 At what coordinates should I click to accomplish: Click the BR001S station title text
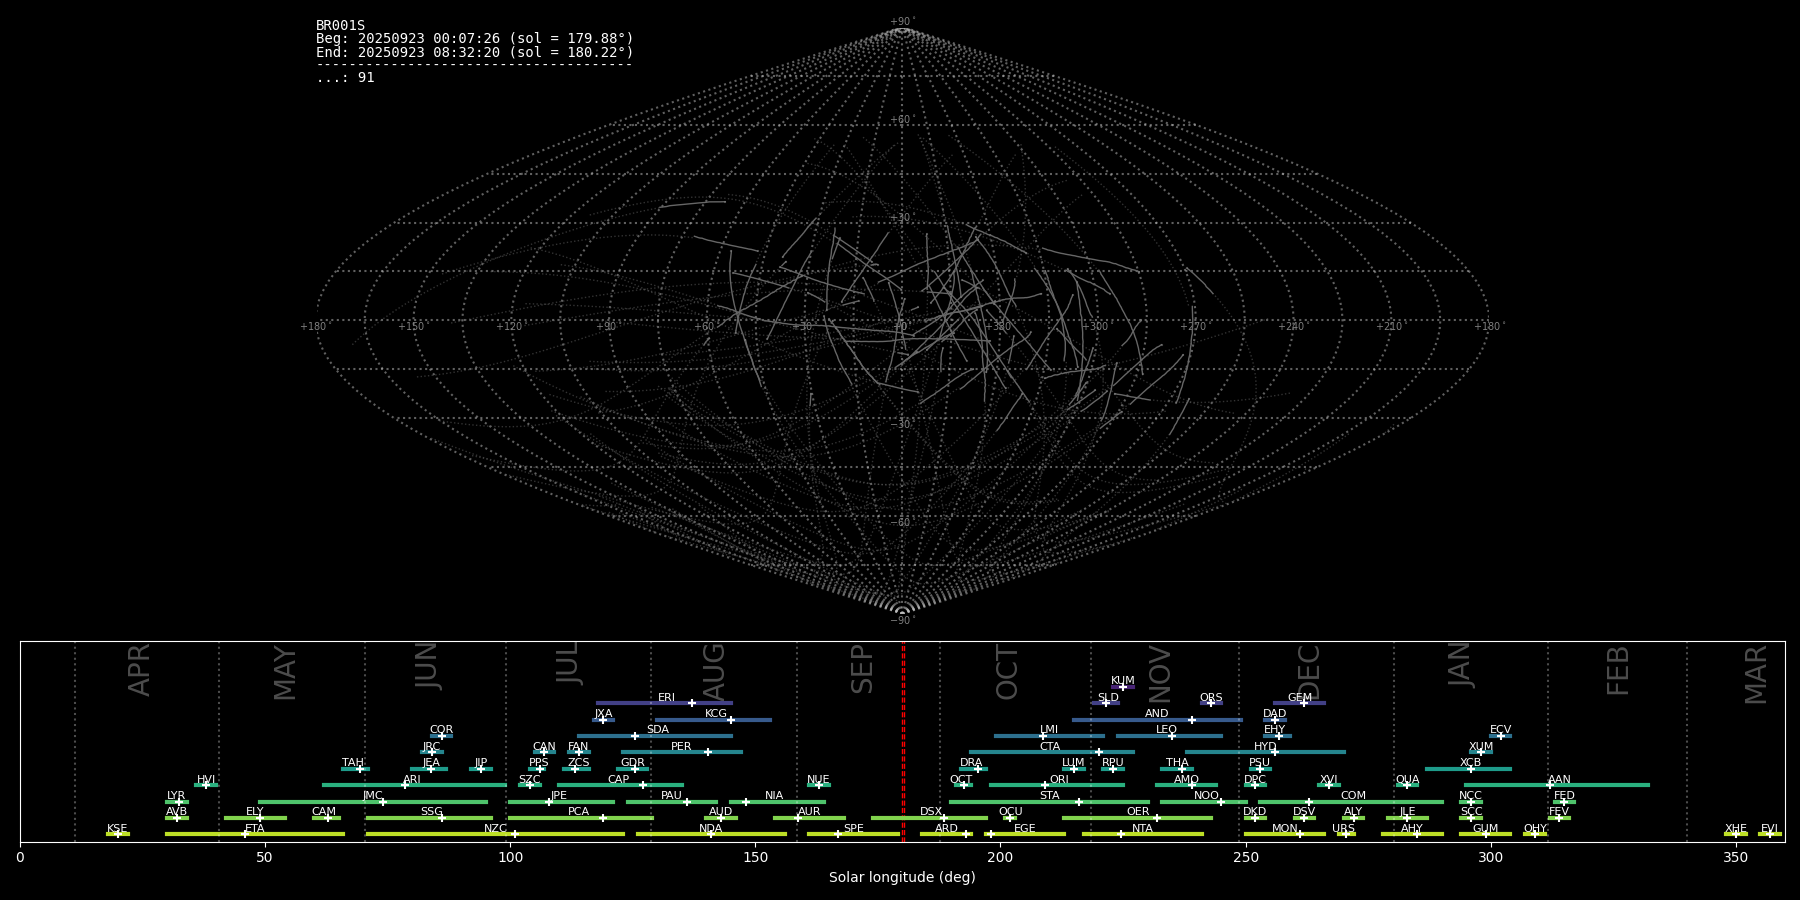click(x=340, y=26)
